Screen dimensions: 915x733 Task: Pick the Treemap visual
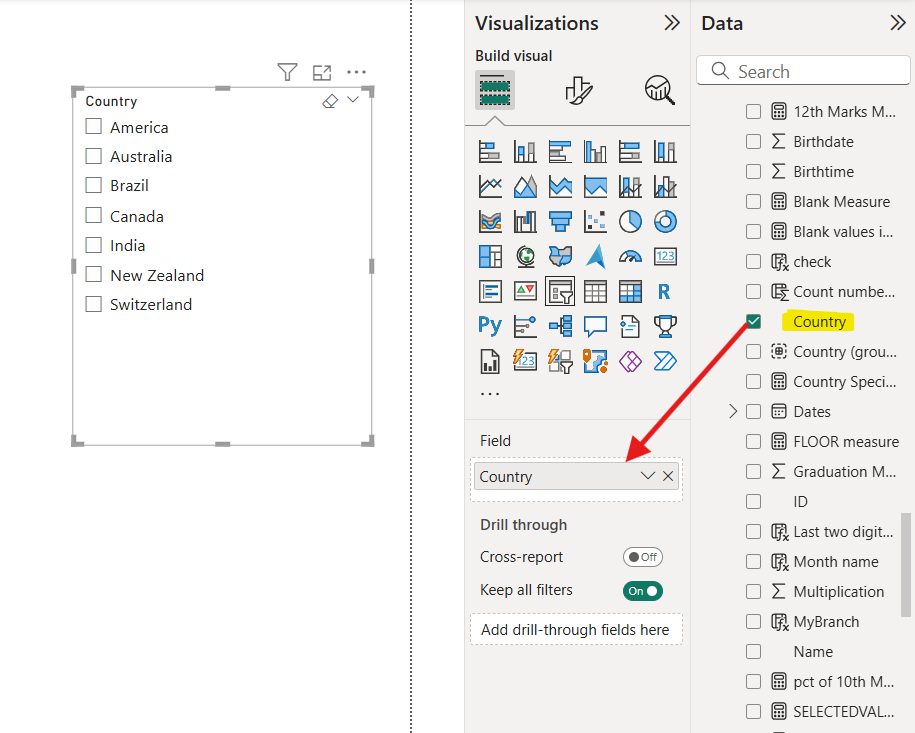pyautogui.click(x=490, y=256)
